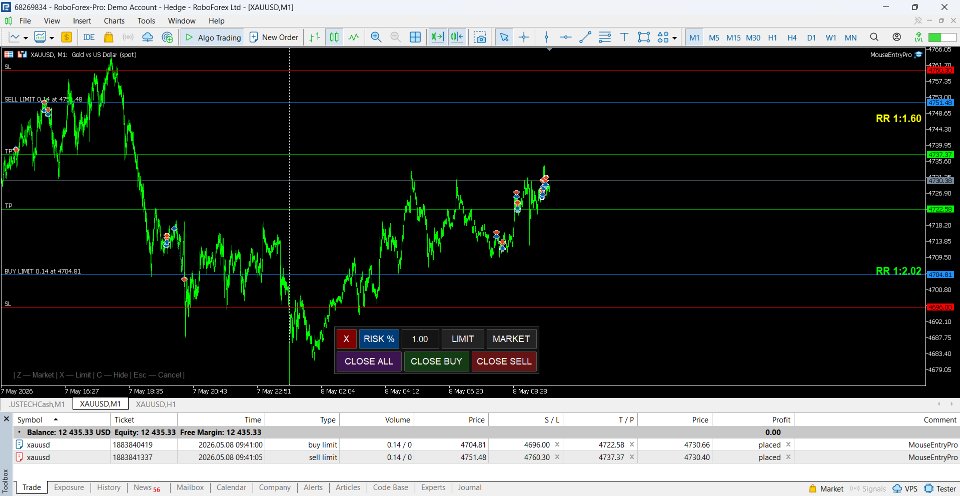Viewport: 960px width, 496px height.
Task: Toggle chart auto scroll
Action: point(437,37)
